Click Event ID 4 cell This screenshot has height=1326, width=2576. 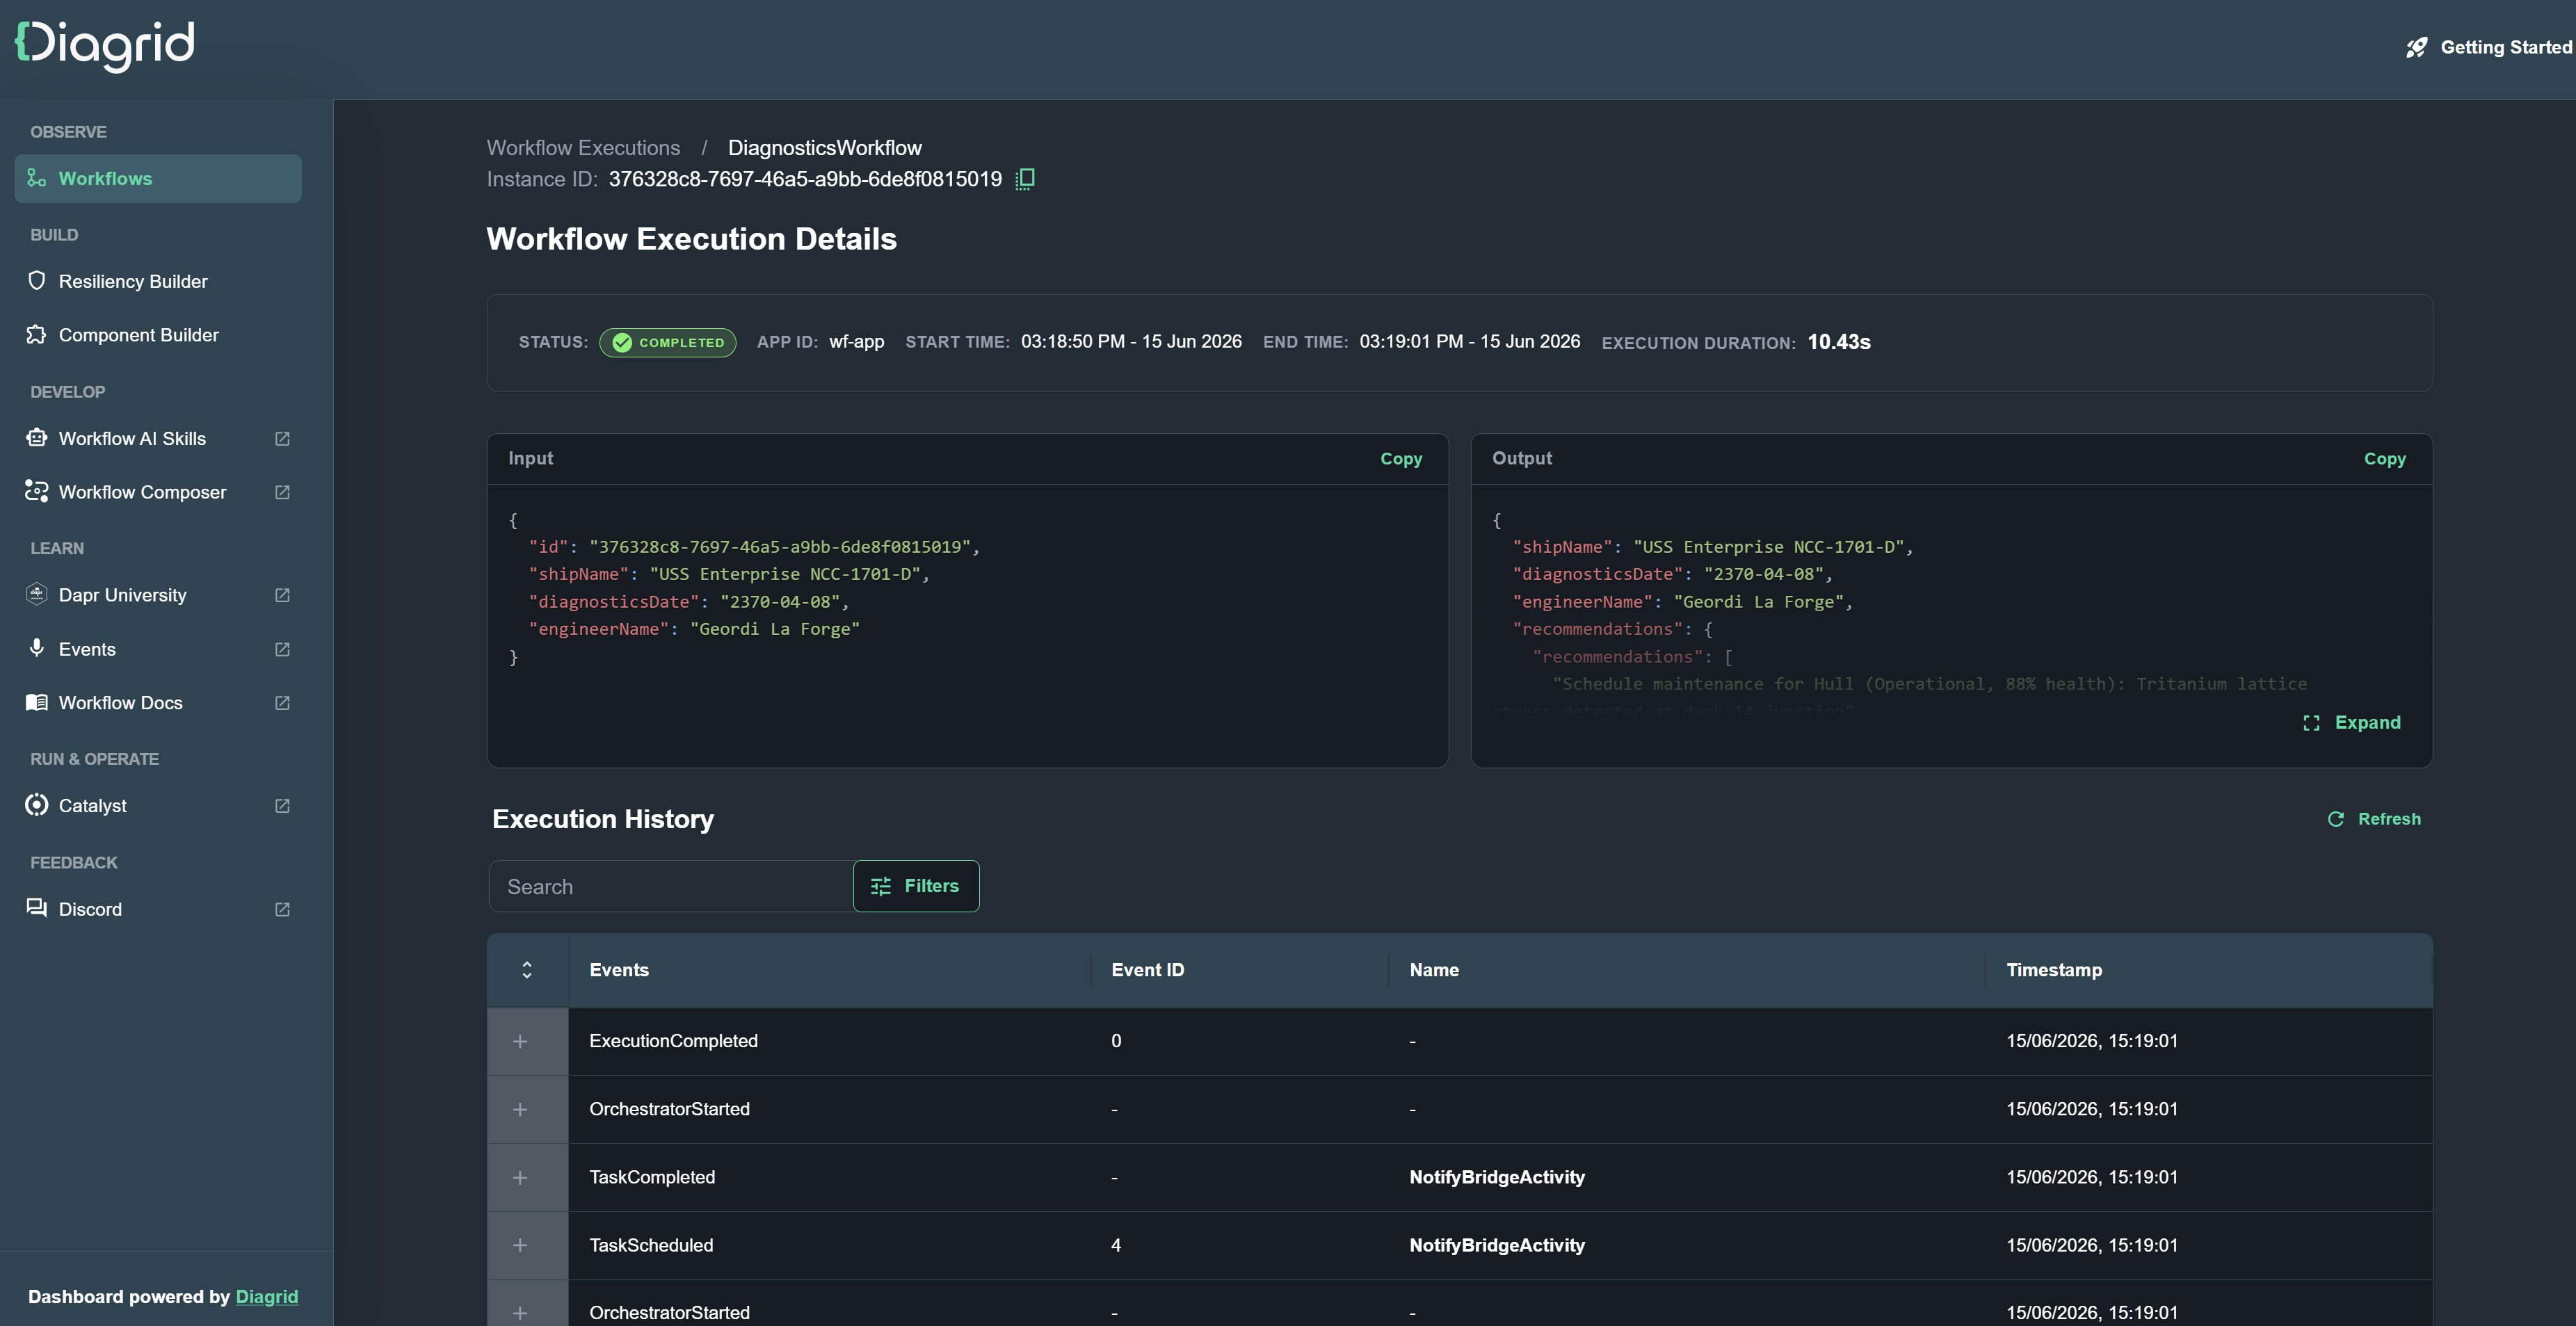click(x=1116, y=1245)
